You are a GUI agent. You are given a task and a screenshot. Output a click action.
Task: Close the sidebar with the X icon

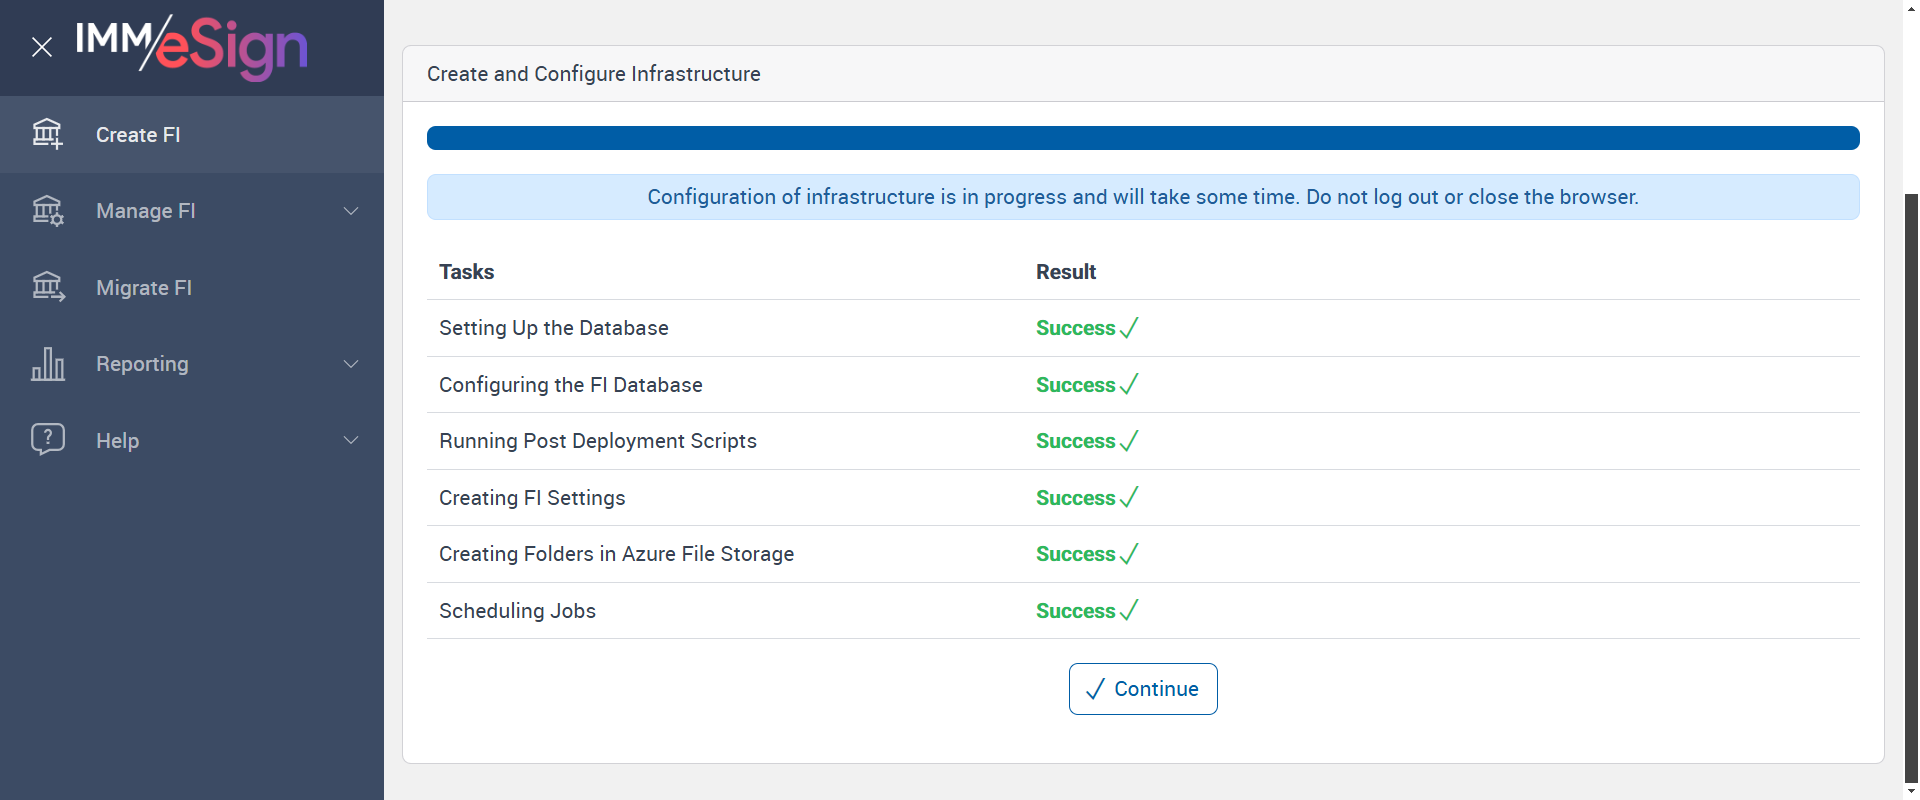[42, 47]
